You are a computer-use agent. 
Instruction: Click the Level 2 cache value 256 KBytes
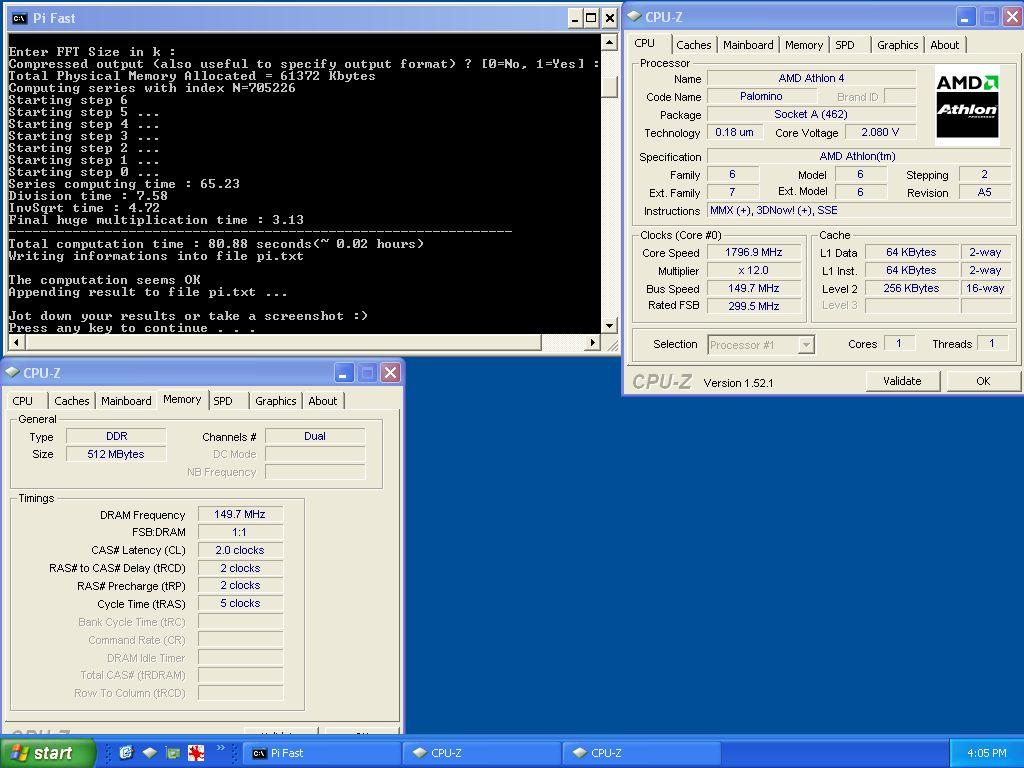(x=911, y=288)
